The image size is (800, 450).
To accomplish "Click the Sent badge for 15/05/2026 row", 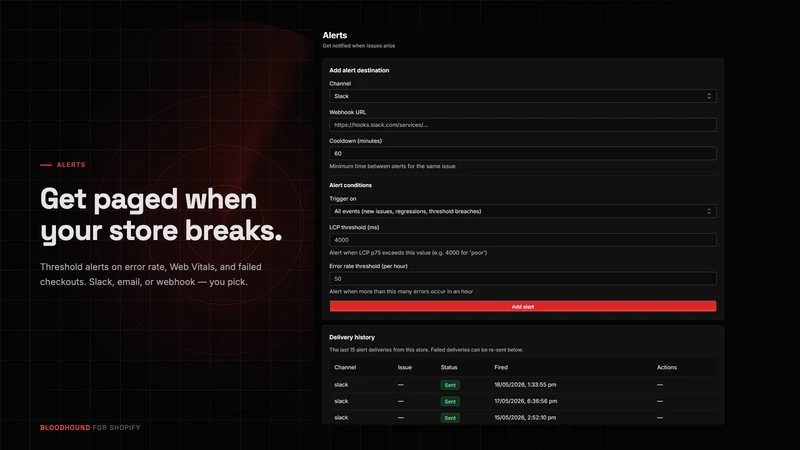I will coord(450,418).
